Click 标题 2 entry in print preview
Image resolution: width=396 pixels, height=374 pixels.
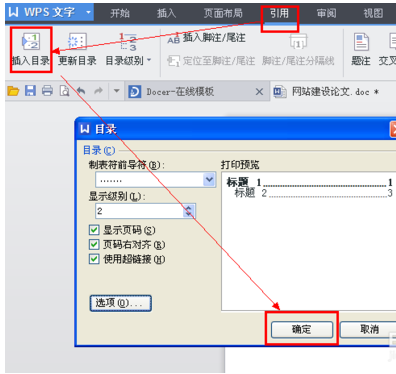pyautogui.click(x=314, y=193)
